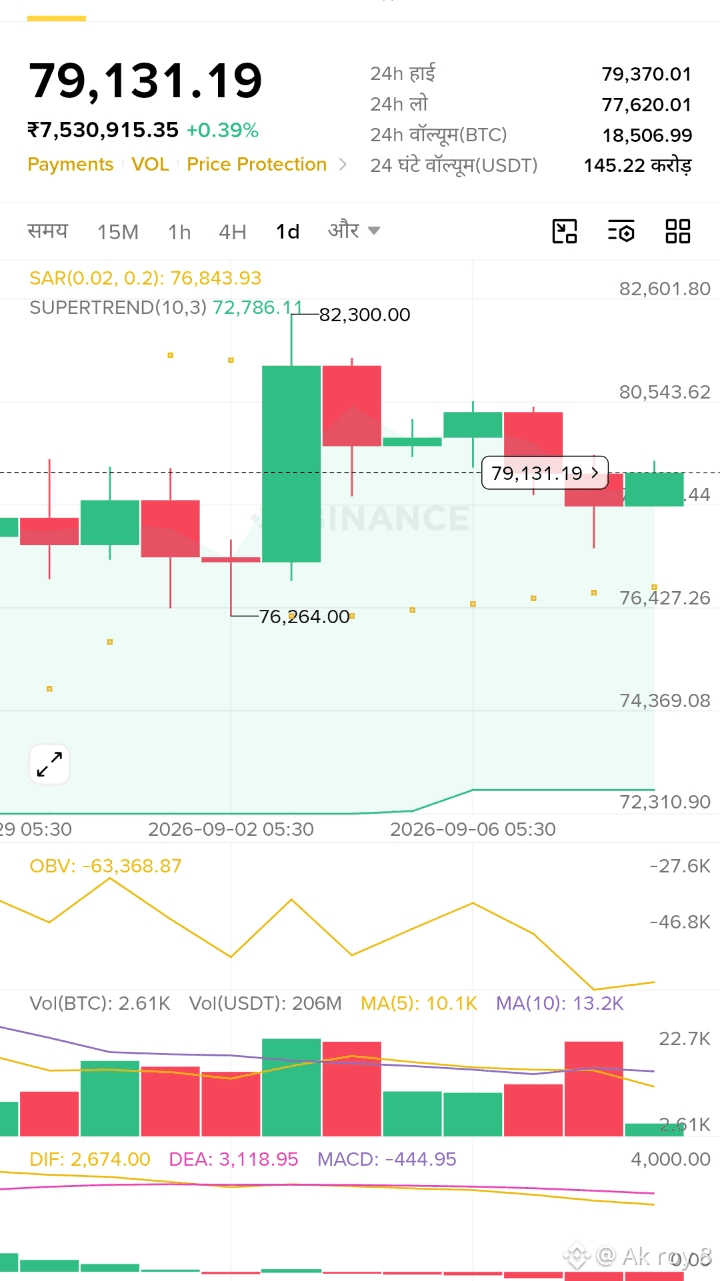Open the Price Protection link
Screen dimensions: 720x1281
257,165
